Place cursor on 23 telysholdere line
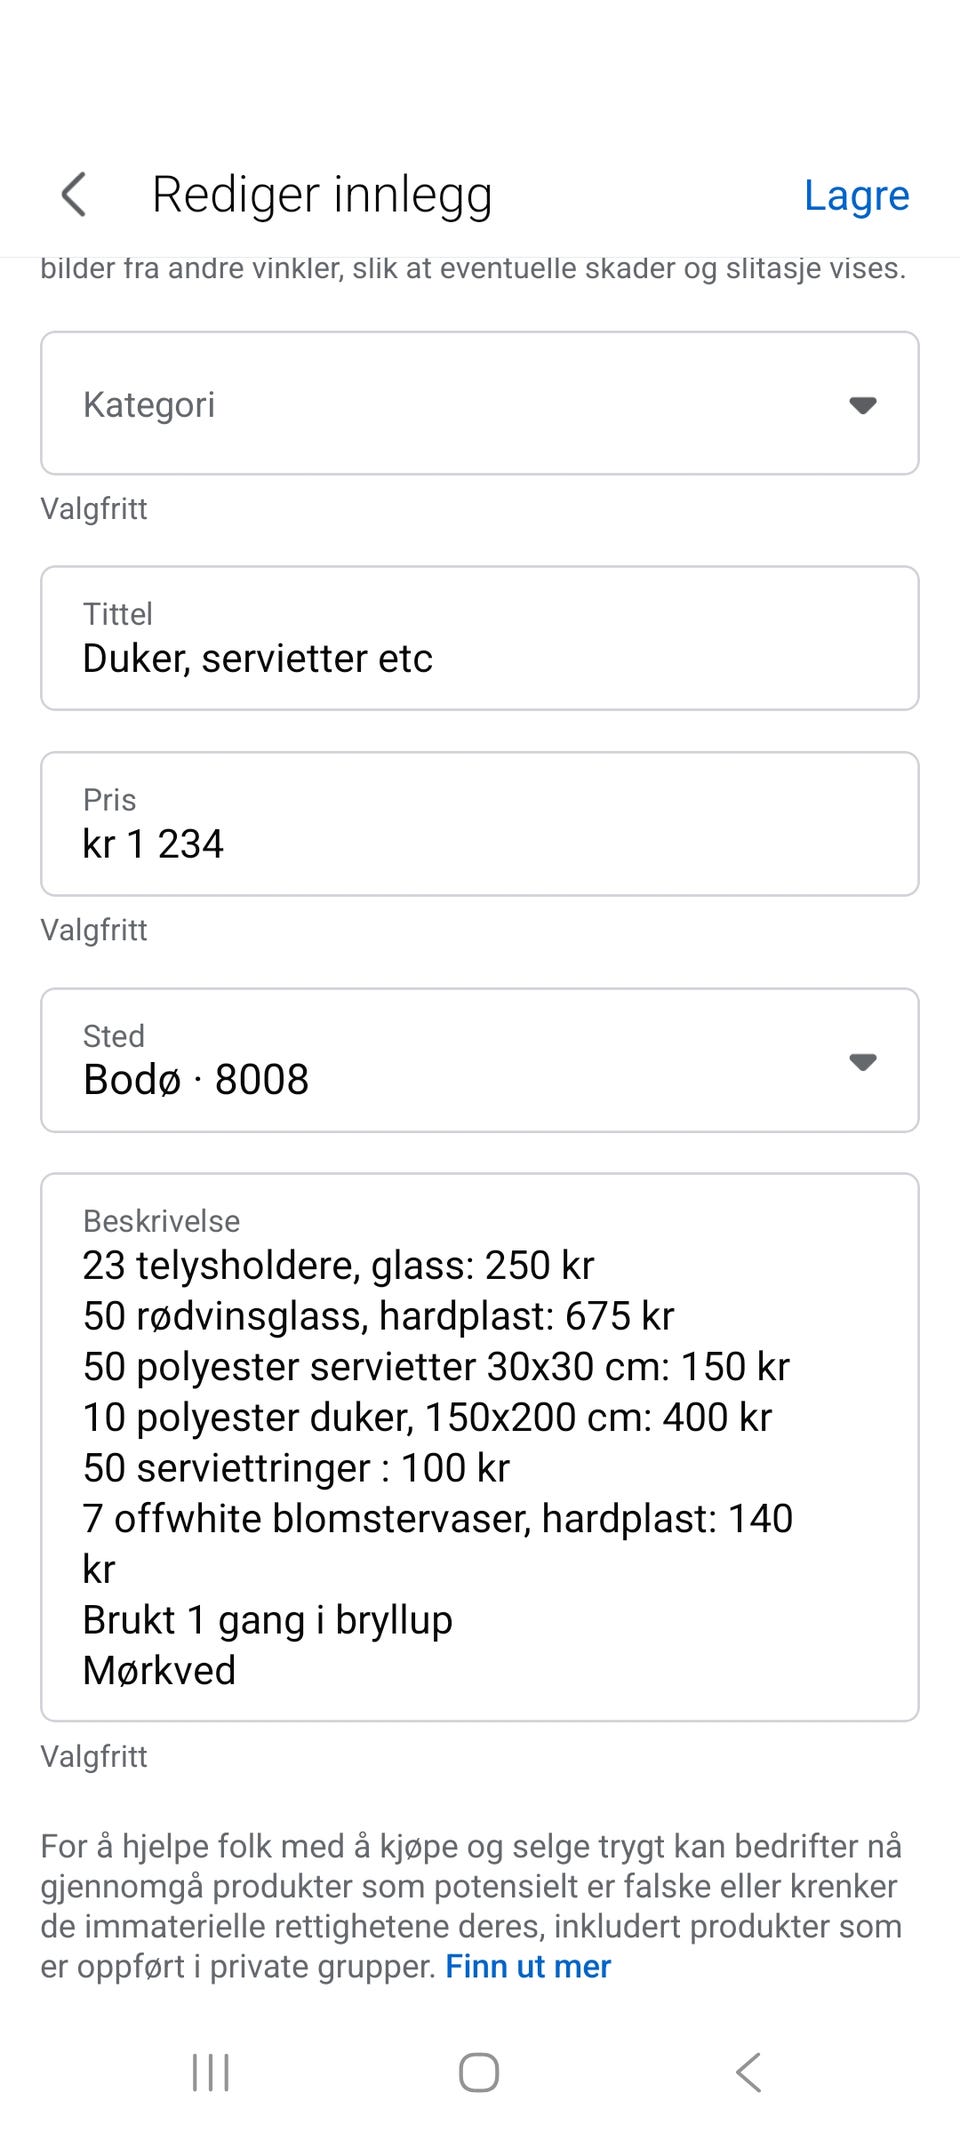The width and height of the screenshot is (960, 2133). click(338, 1266)
